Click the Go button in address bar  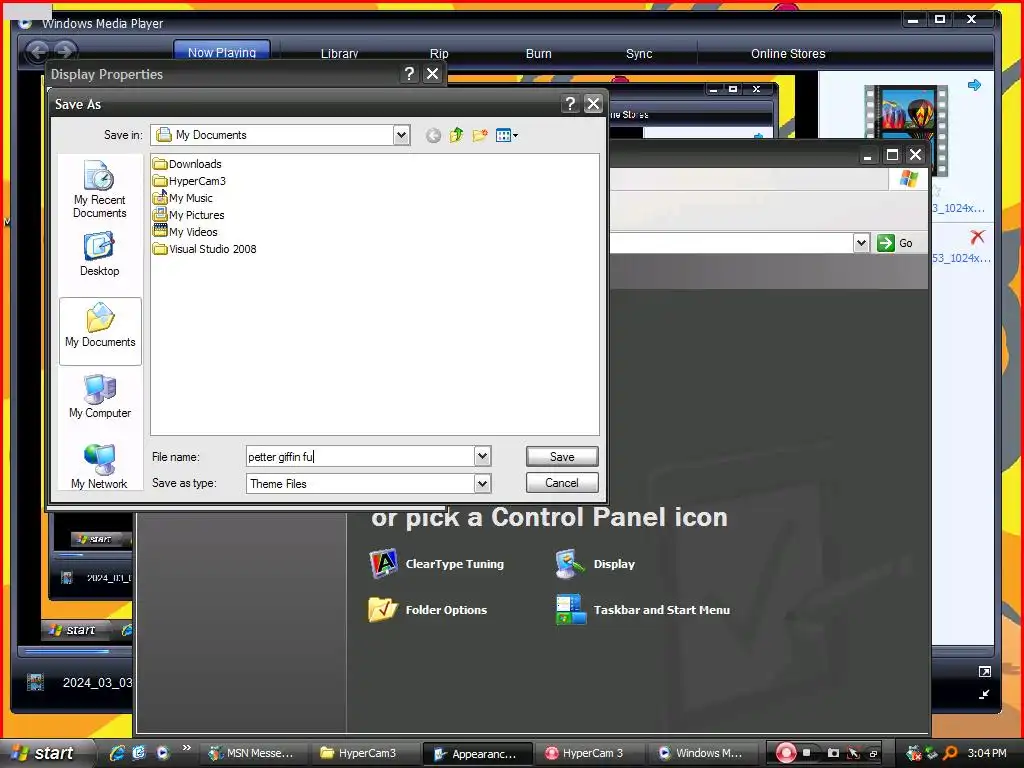[x=895, y=243]
